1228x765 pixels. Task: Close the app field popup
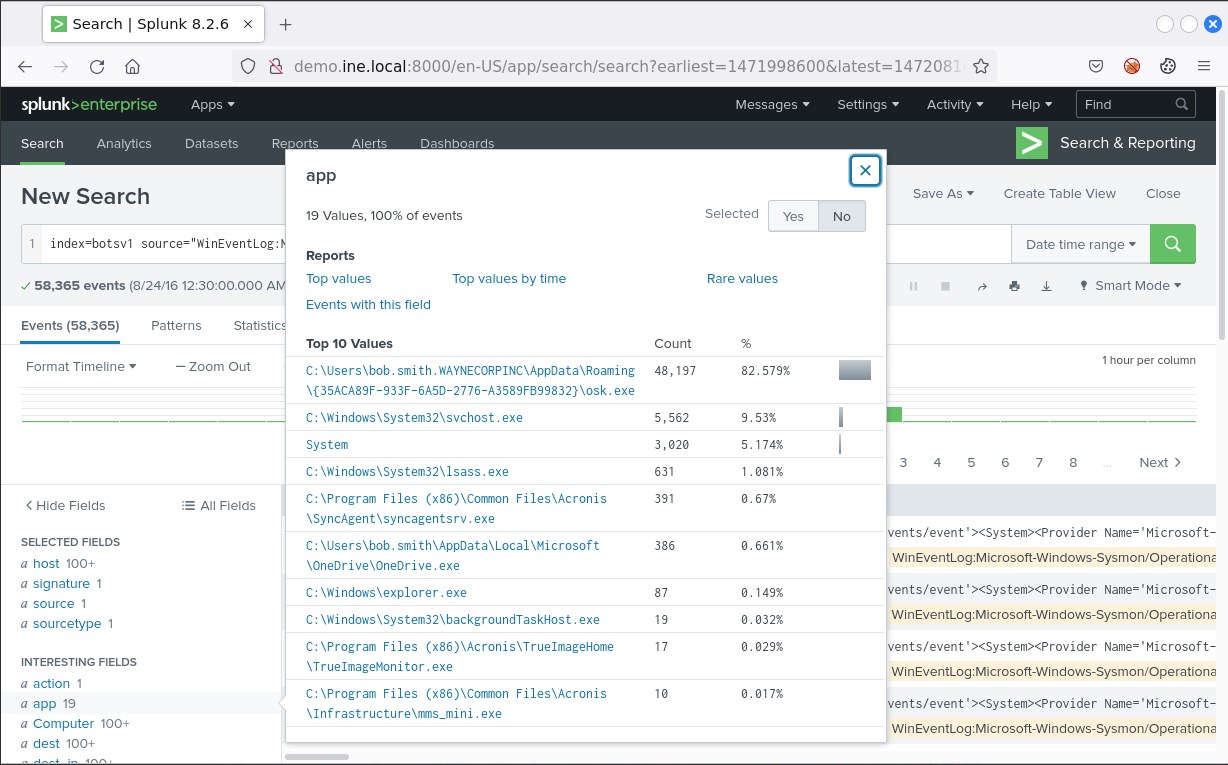click(865, 171)
